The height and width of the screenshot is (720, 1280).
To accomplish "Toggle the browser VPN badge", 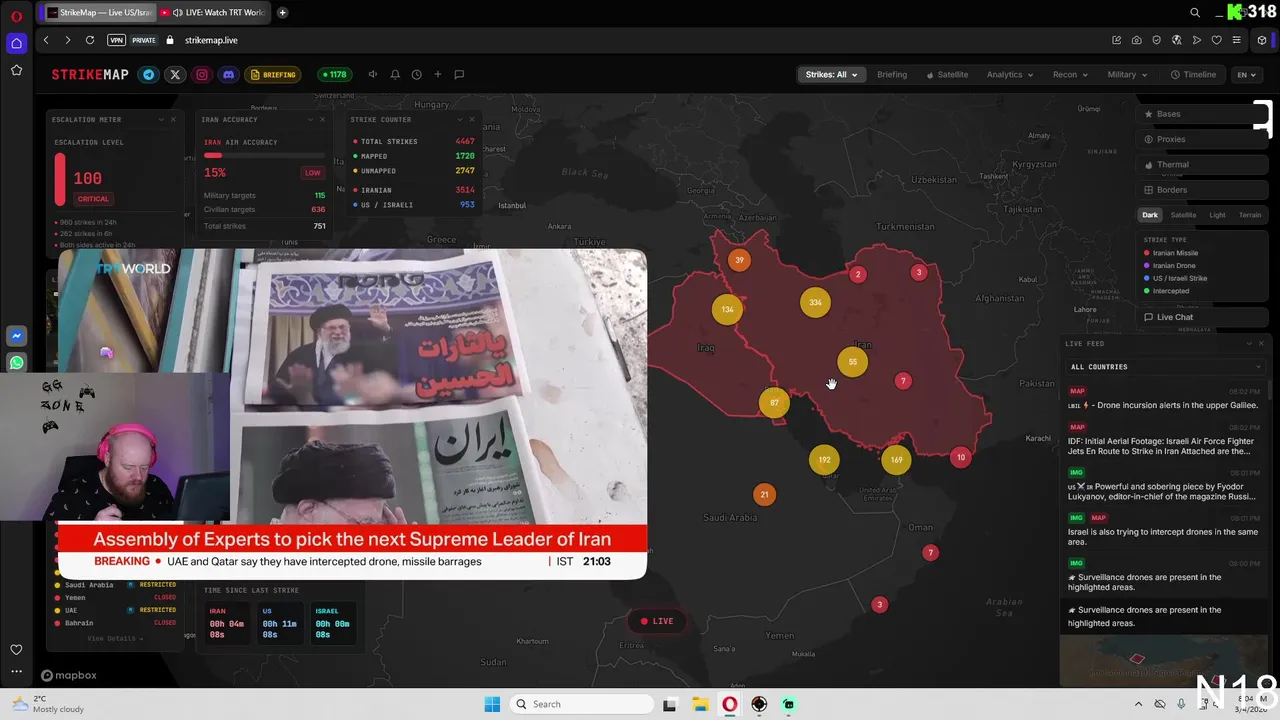I will click(117, 40).
